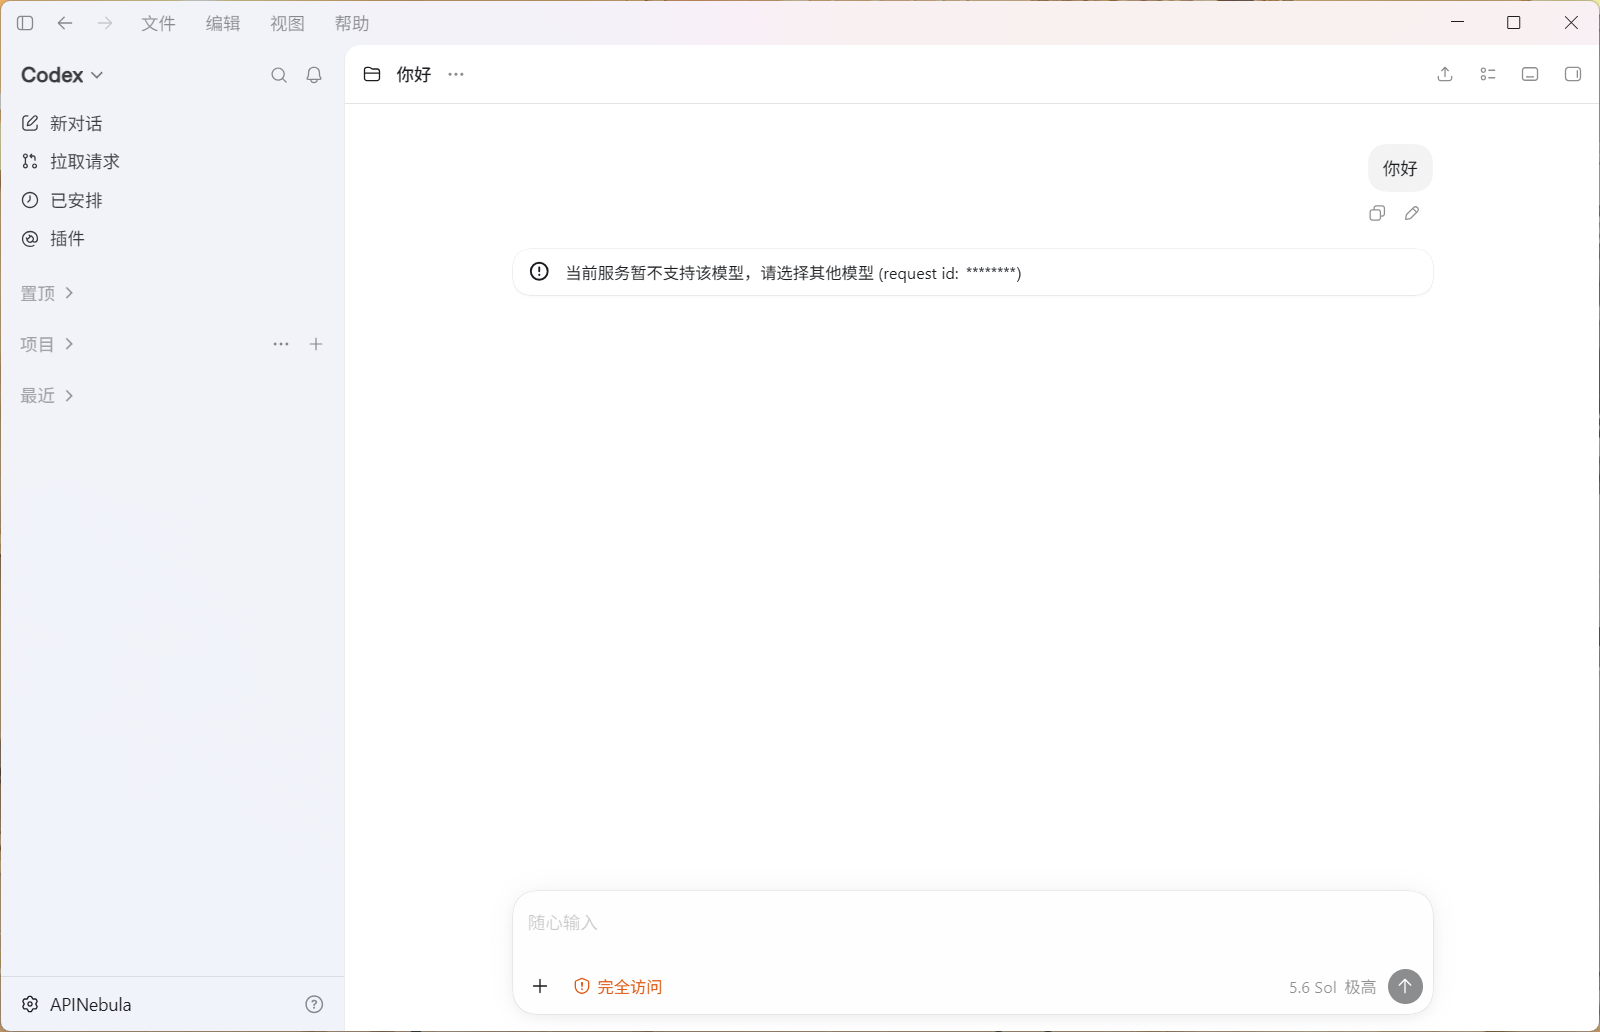Add attachment with plus button
1600x1032 pixels.
coord(540,986)
